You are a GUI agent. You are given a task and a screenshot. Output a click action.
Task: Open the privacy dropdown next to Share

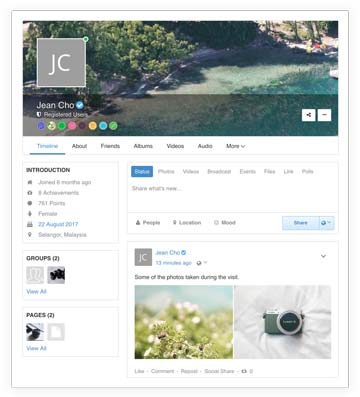tap(326, 223)
